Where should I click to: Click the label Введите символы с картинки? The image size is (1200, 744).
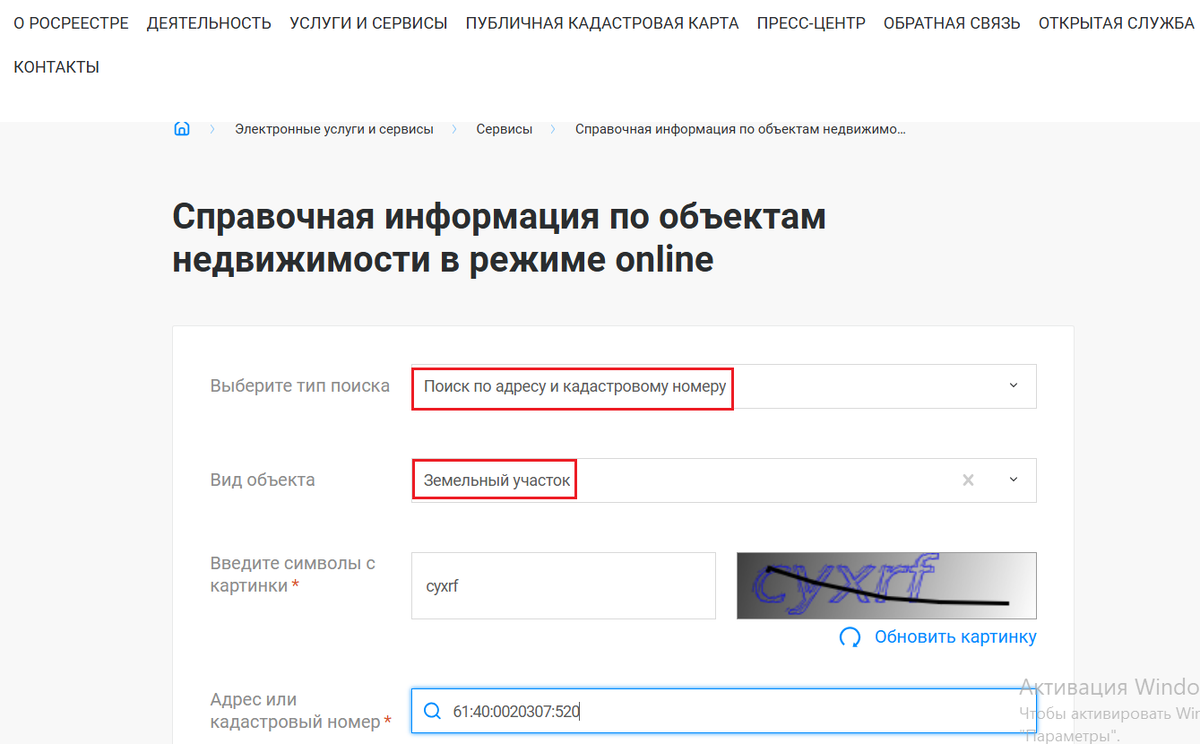coord(293,574)
